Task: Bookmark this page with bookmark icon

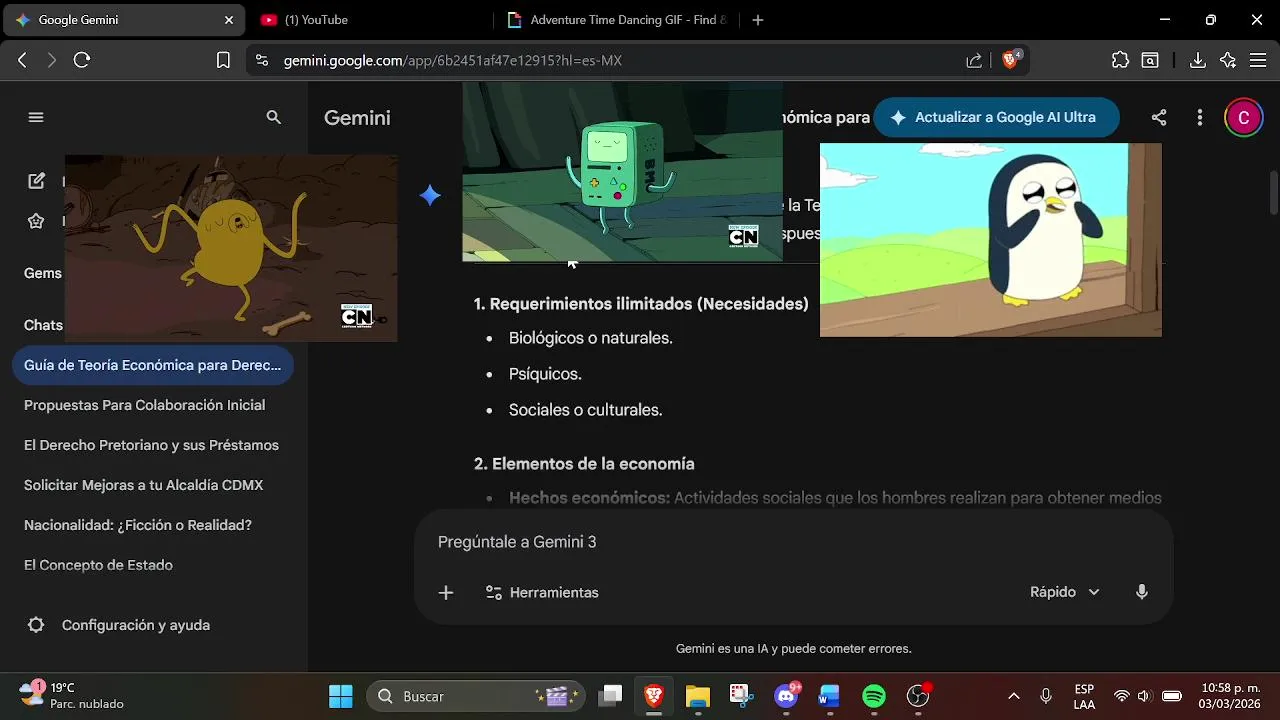Action: click(223, 60)
